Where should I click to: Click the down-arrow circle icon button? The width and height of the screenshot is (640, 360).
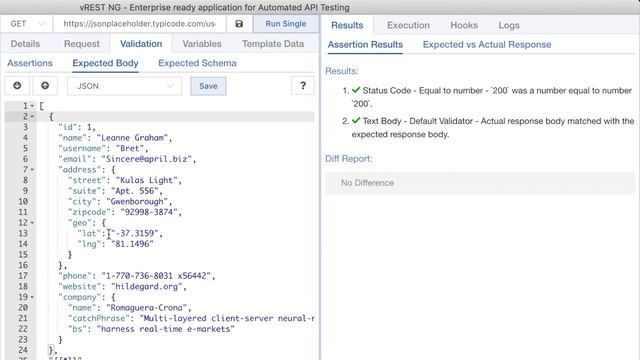click(17, 86)
